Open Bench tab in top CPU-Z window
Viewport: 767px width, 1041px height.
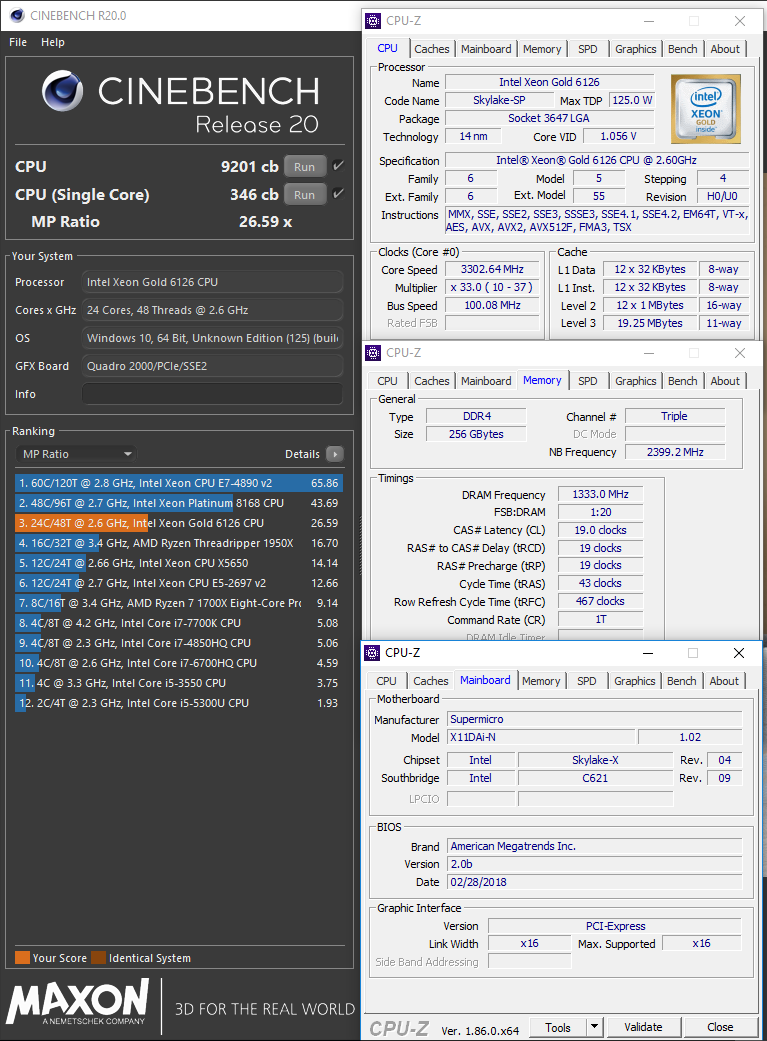point(683,49)
